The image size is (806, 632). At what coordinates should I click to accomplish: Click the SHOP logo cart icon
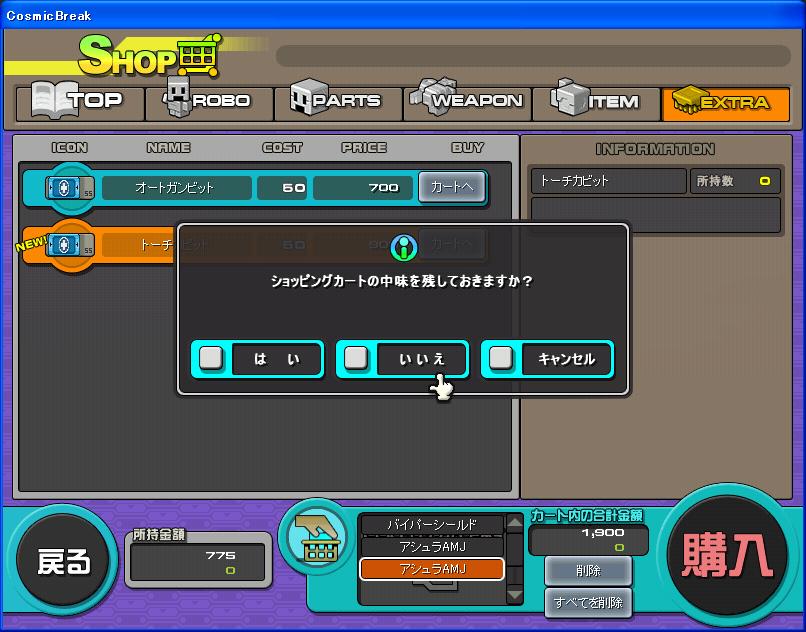198,56
